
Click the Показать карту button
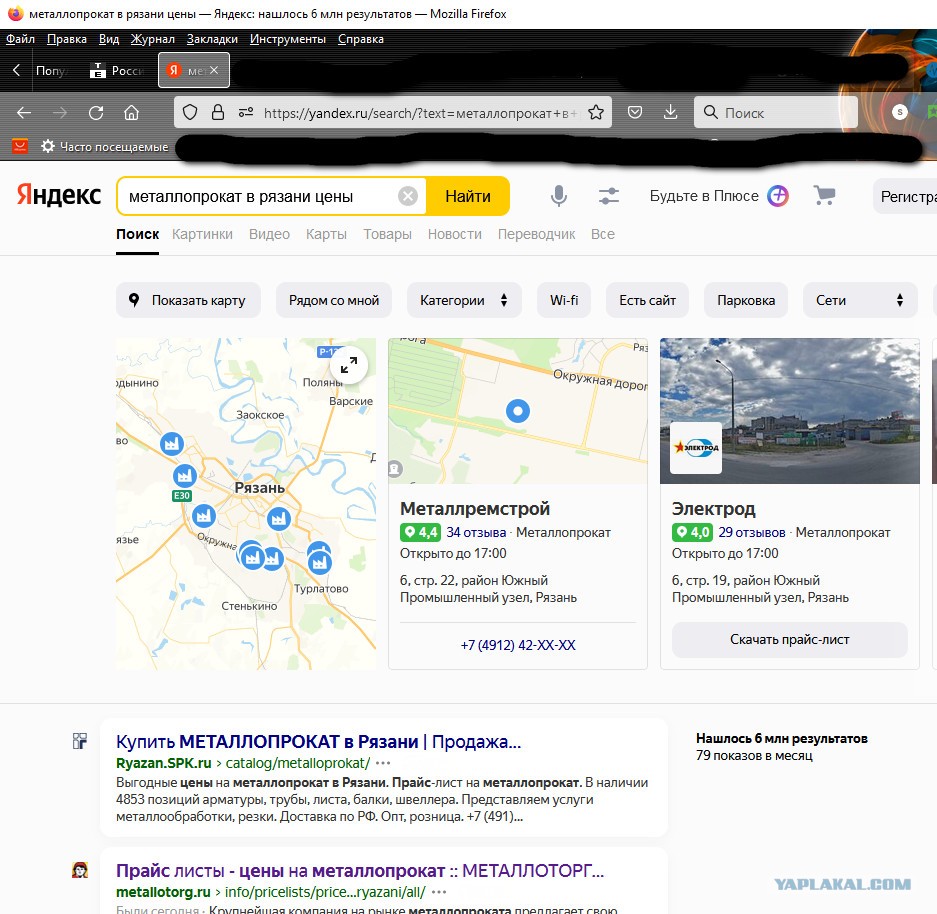coord(188,300)
